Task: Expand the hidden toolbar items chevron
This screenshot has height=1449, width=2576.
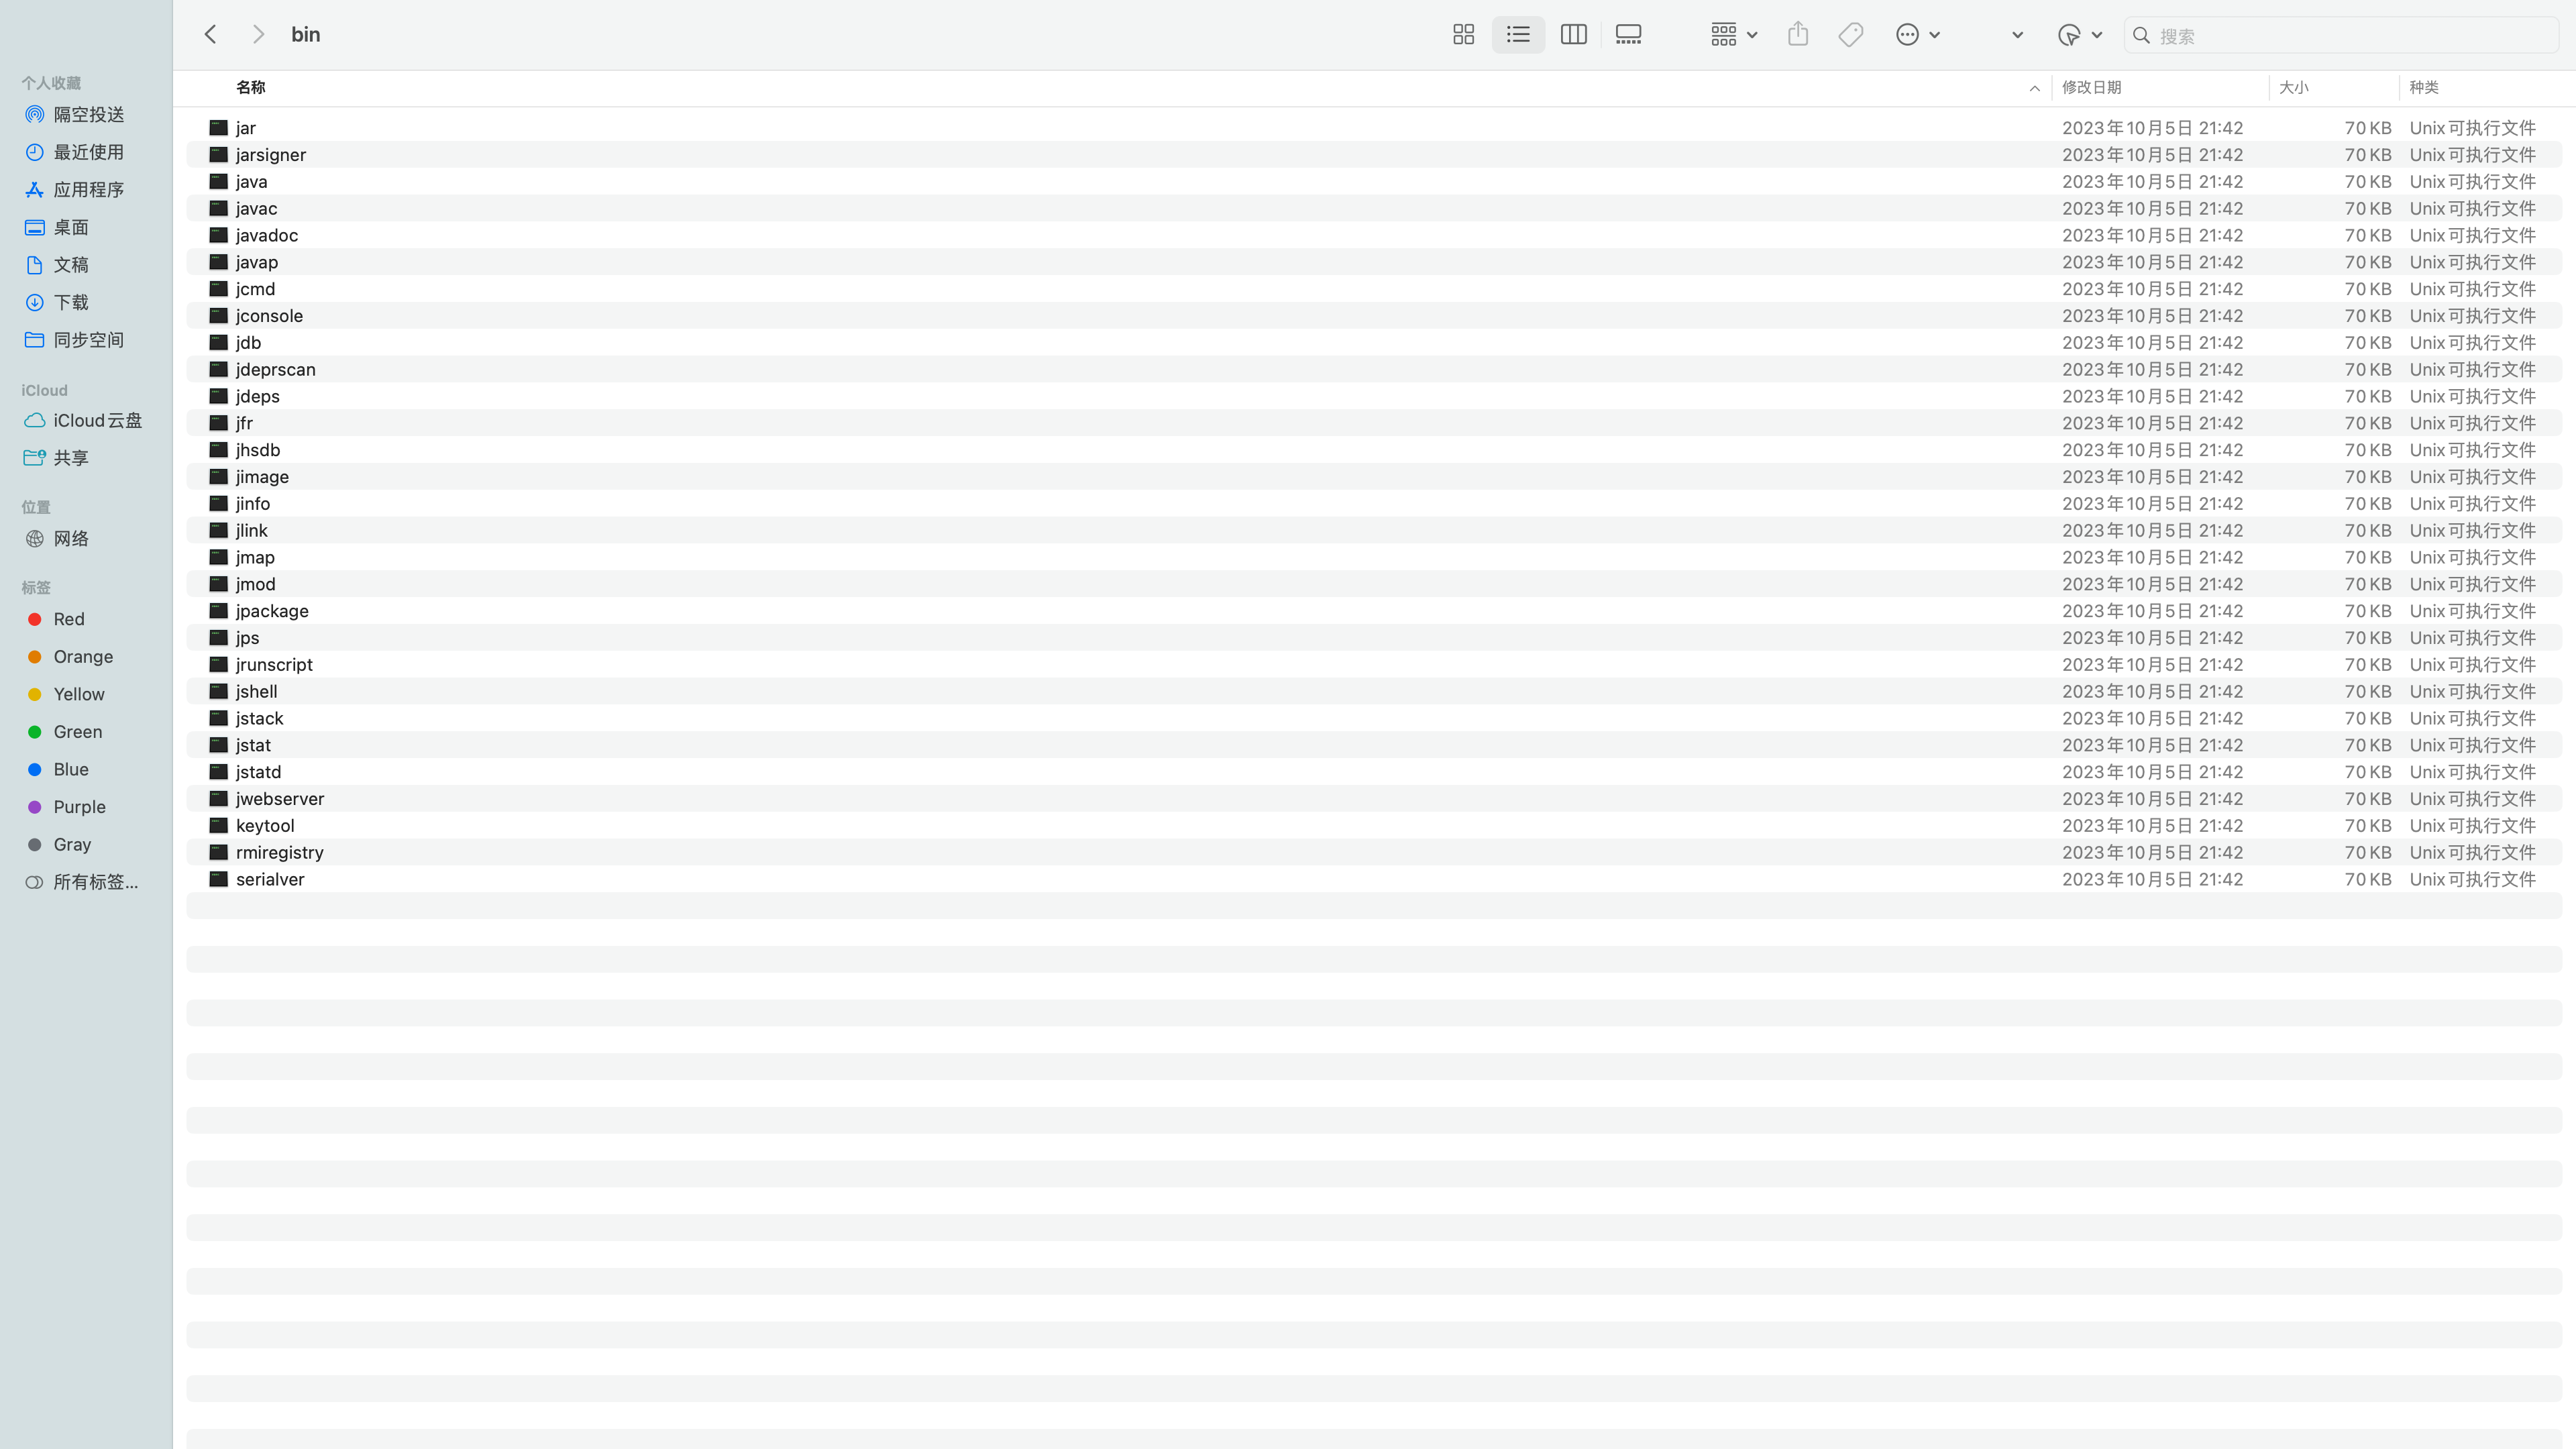Action: pos(2017,35)
